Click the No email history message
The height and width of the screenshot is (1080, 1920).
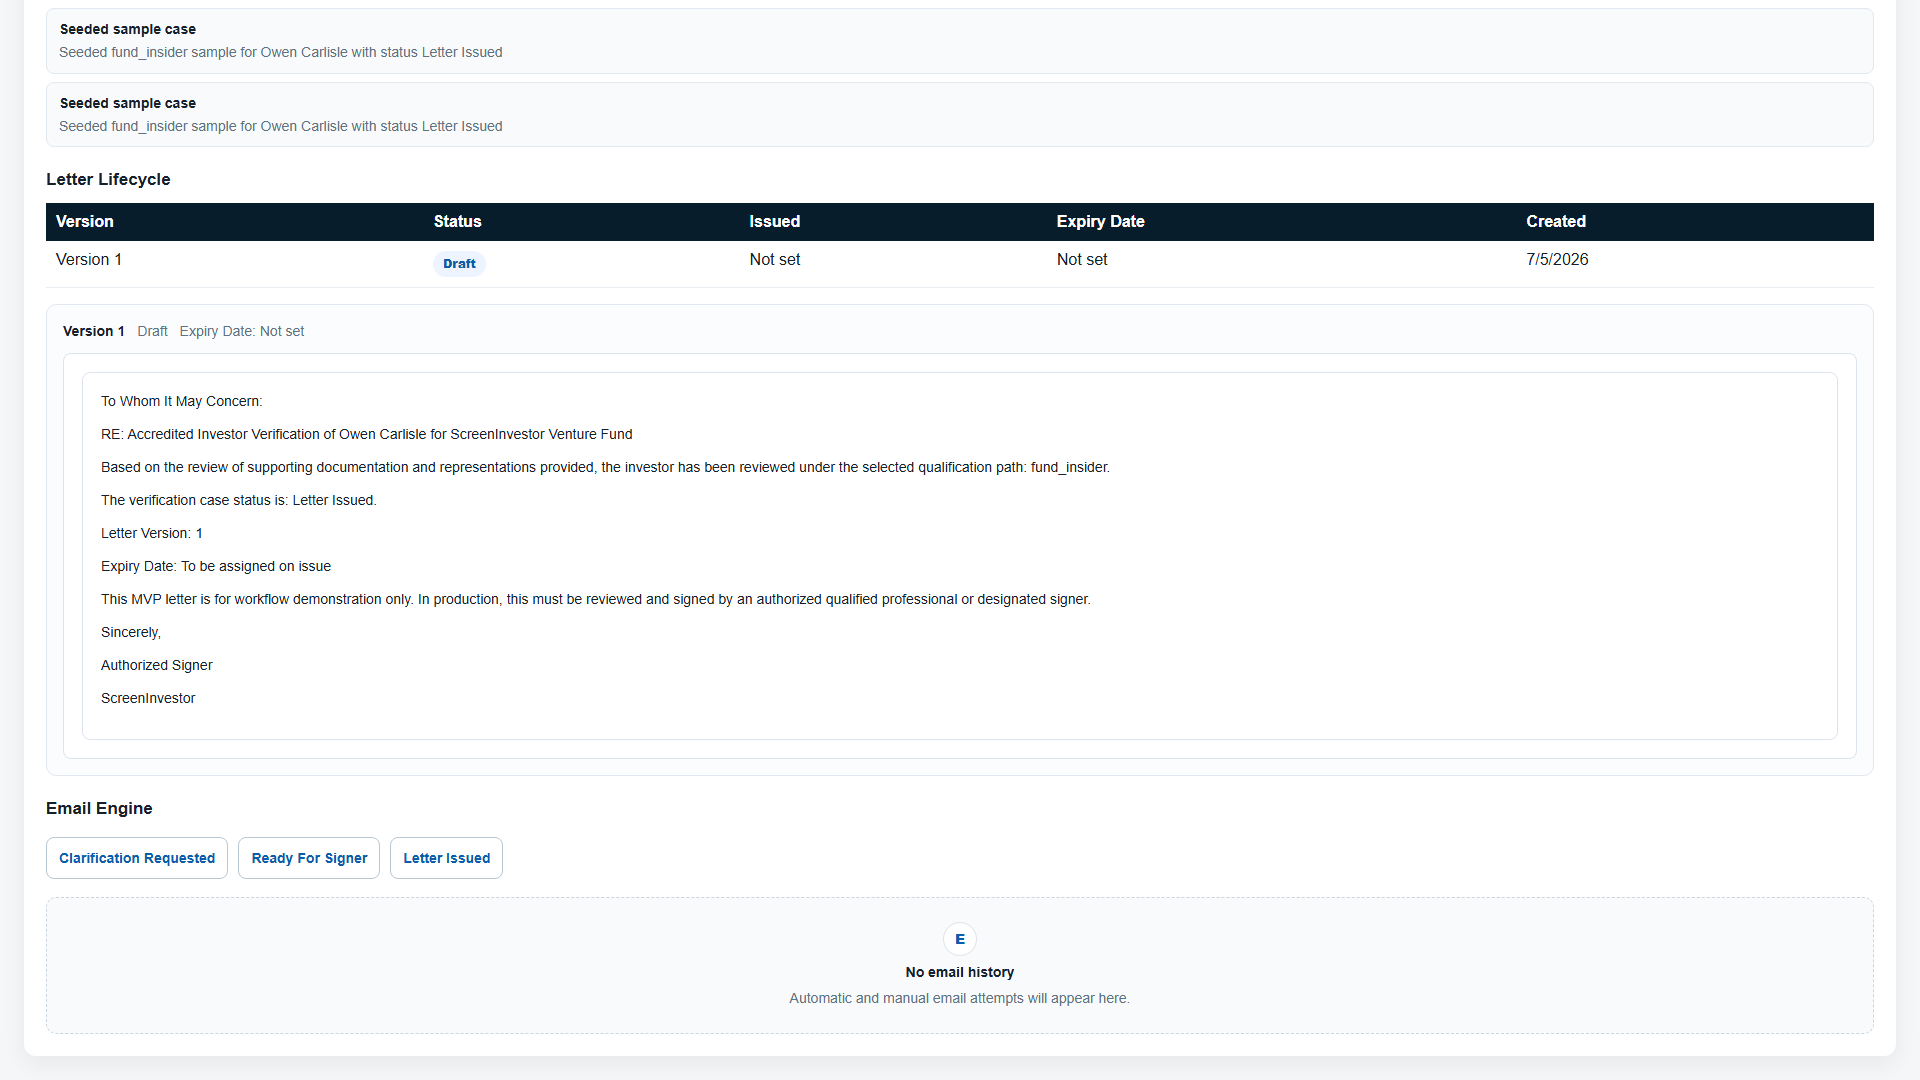960,973
